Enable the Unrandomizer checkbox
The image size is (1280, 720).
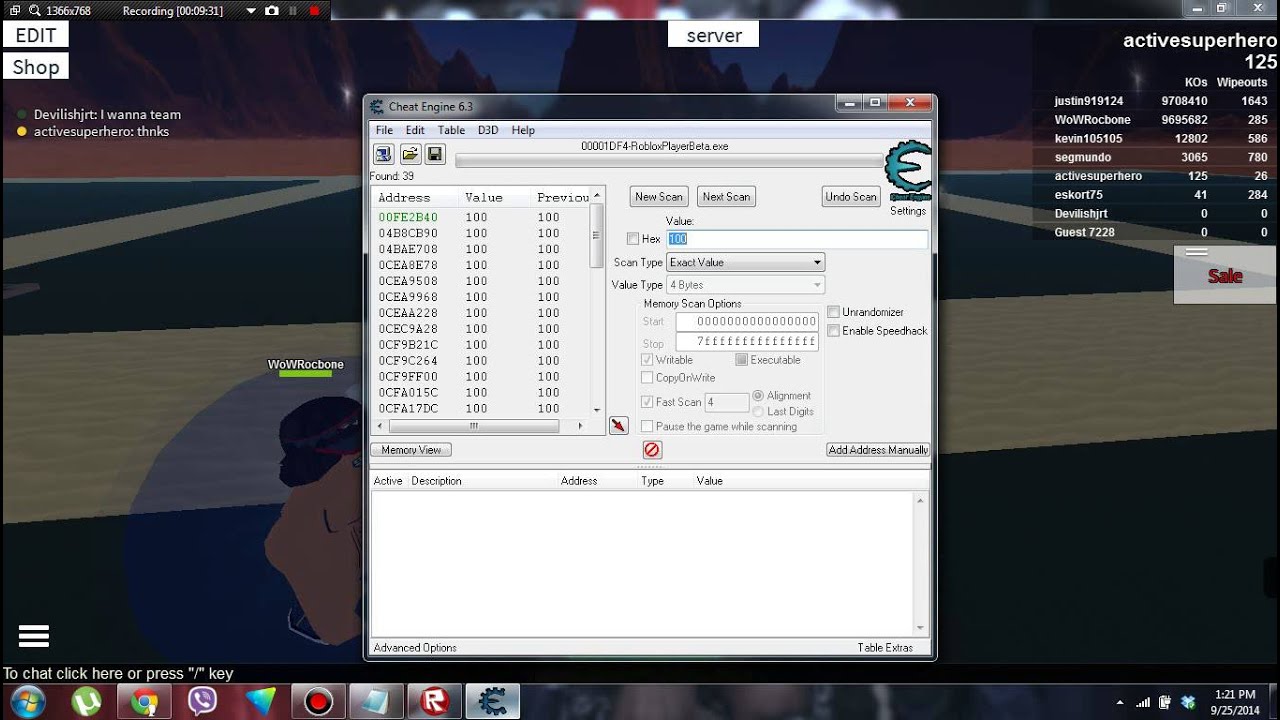coord(833,312)
